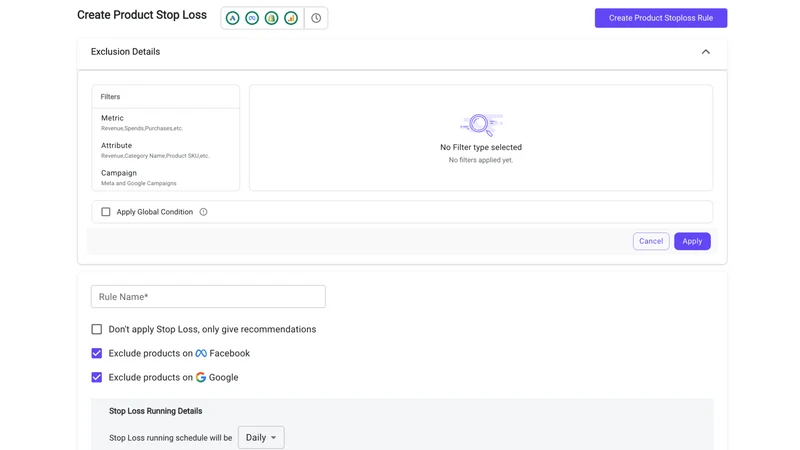
Task: Open the Daily schedule dropdown
Action: [x=261, y=437]
